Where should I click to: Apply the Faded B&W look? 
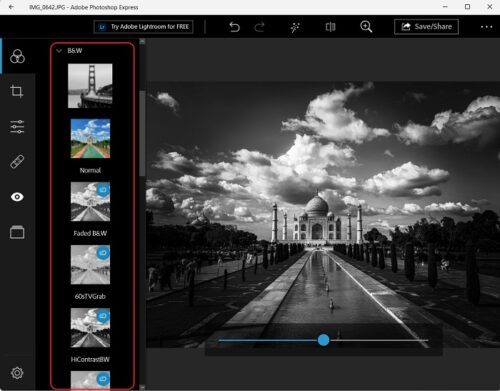click(90, 201)
